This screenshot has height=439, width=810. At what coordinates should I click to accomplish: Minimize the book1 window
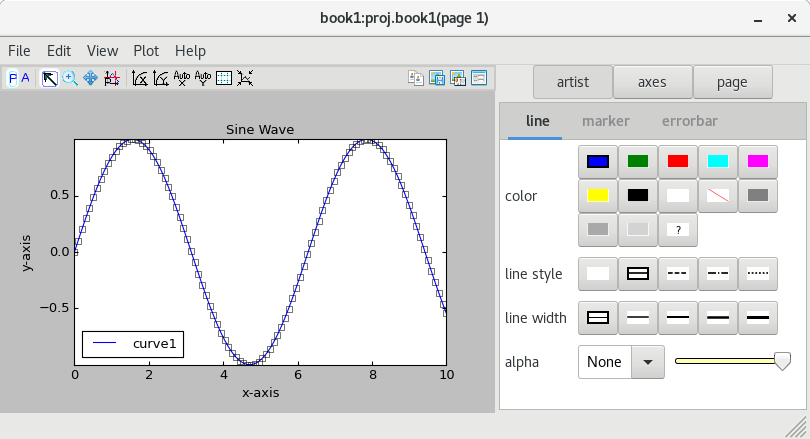(758, 19)
